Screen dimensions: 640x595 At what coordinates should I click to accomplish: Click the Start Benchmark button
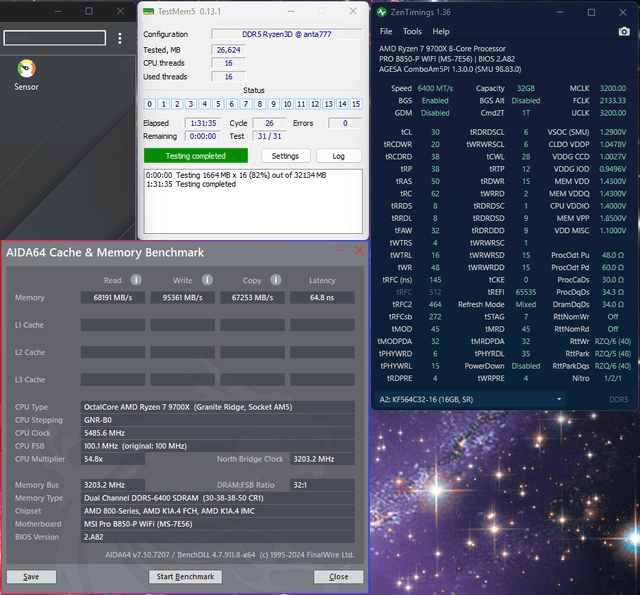(185, 576)
